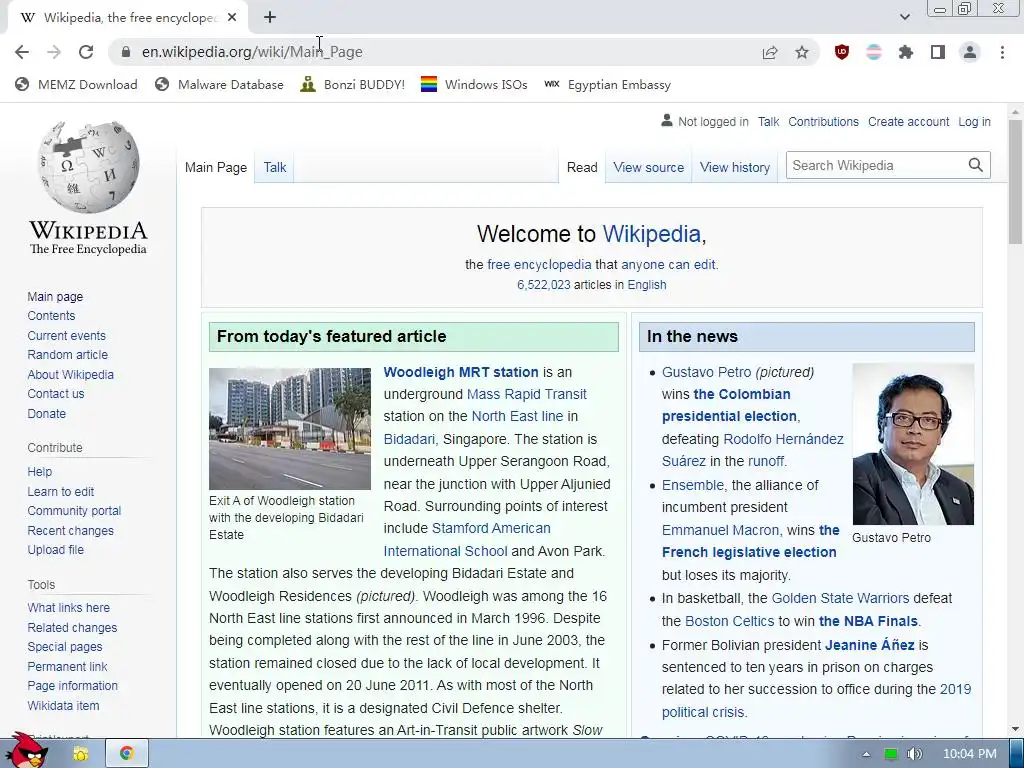Click the Log in link
The width and height of the screenshot is (1024, 768).
[974, 122]
